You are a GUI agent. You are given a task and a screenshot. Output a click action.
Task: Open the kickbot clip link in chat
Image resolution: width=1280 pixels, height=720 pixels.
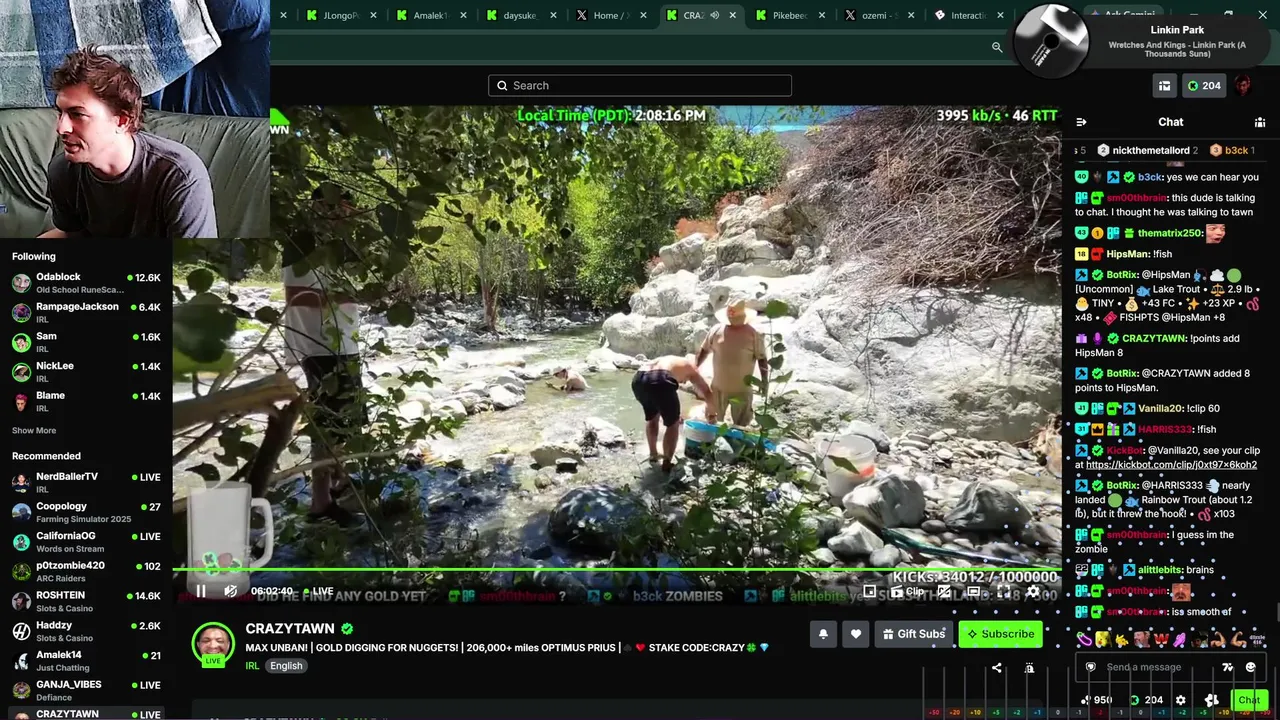pyautogui.click(x=1171, y=465)
